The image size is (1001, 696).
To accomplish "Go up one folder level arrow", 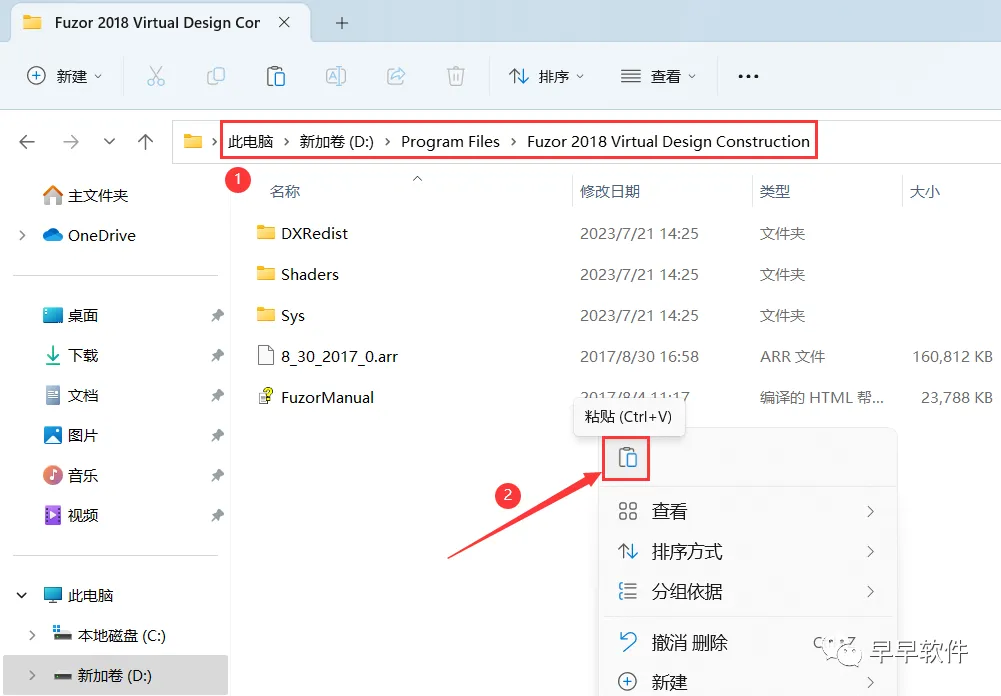I will 146,142.
